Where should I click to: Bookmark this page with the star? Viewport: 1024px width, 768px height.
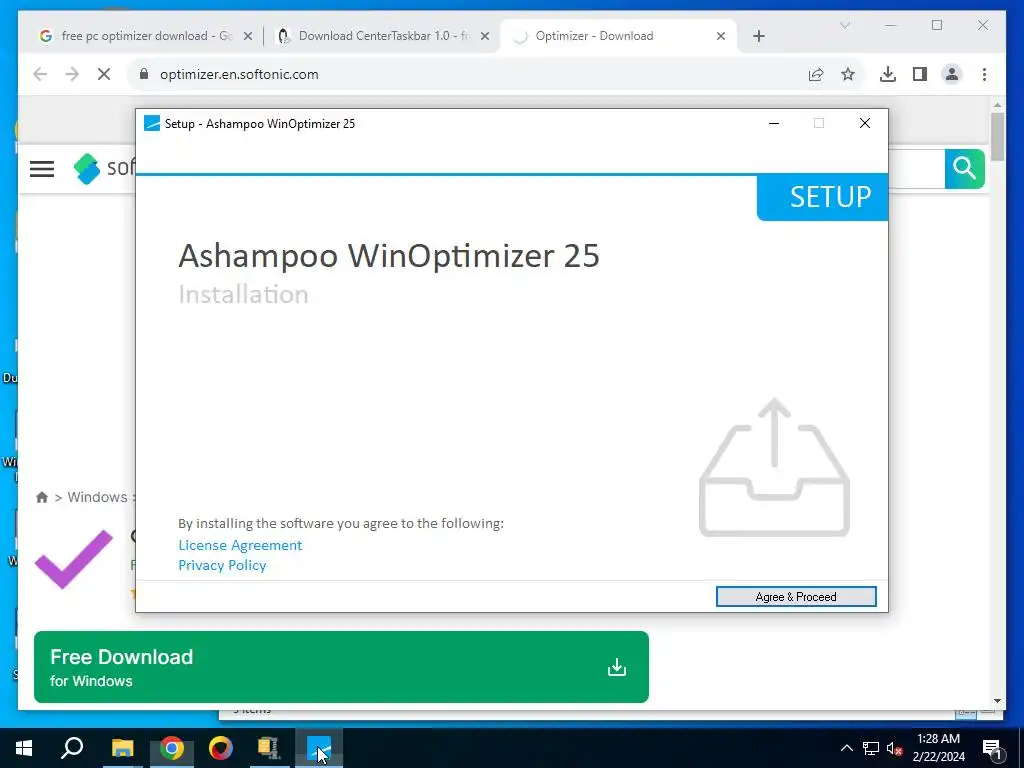[x=848, y=74]
